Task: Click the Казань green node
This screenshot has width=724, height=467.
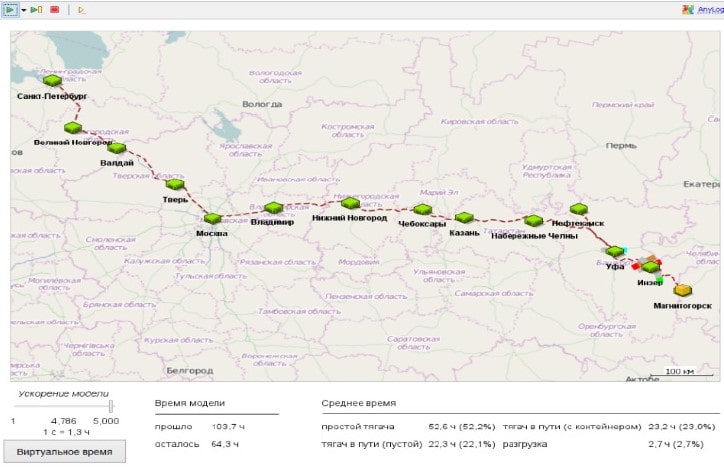Action: pos(464,218)
